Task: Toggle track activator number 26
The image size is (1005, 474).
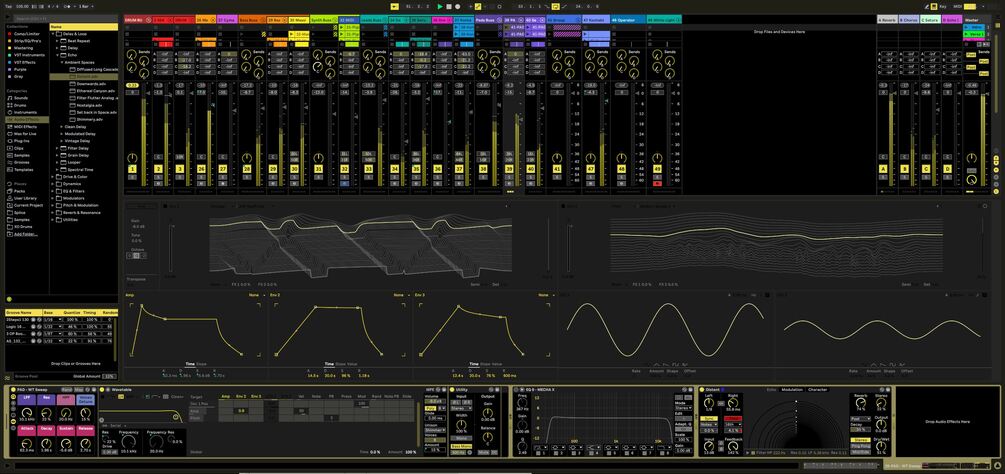Action: pos(201,169)
